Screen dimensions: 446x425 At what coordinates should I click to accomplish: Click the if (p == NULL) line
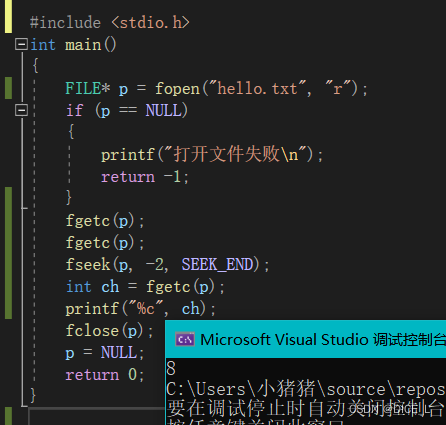[127, 111]
